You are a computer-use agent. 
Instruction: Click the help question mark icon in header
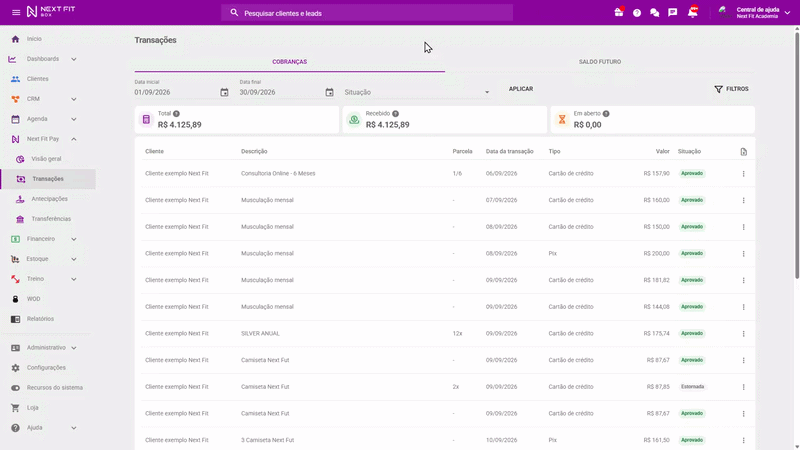[637, 13]
